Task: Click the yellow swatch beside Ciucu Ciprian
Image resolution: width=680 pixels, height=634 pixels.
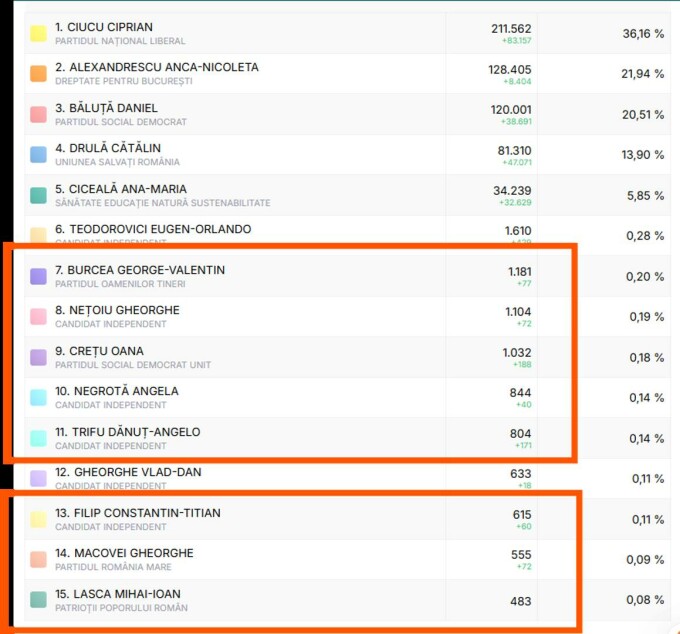Action: tap(38, 33)
